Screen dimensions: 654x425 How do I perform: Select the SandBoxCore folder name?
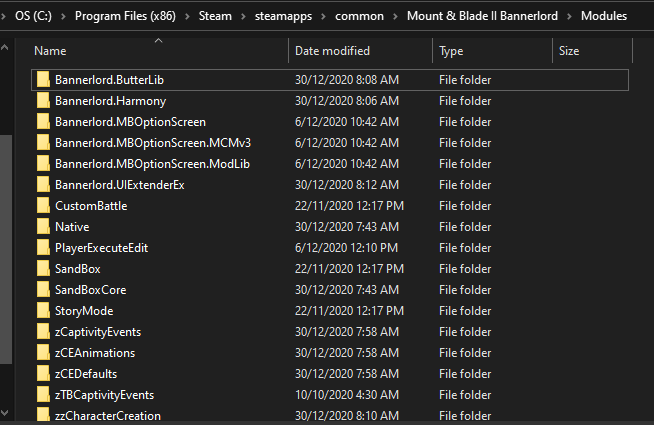click(91, 290)
